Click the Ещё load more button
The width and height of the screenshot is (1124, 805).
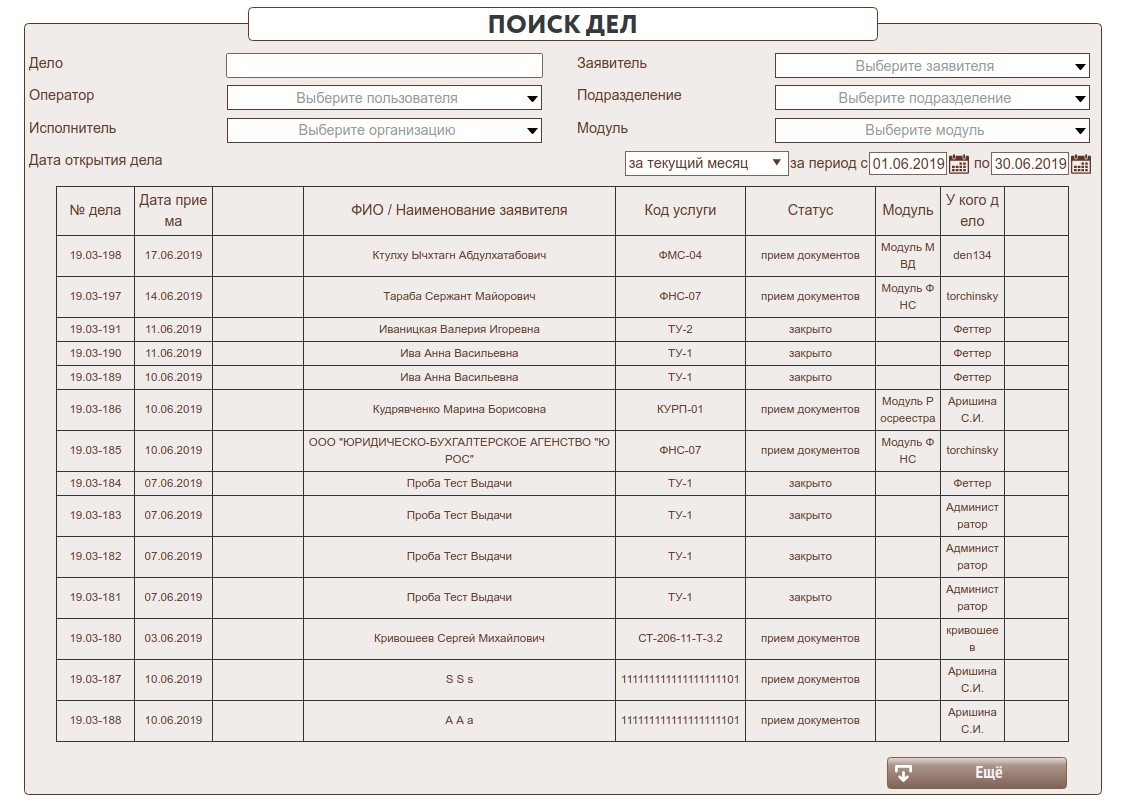(x=976, y=773)
